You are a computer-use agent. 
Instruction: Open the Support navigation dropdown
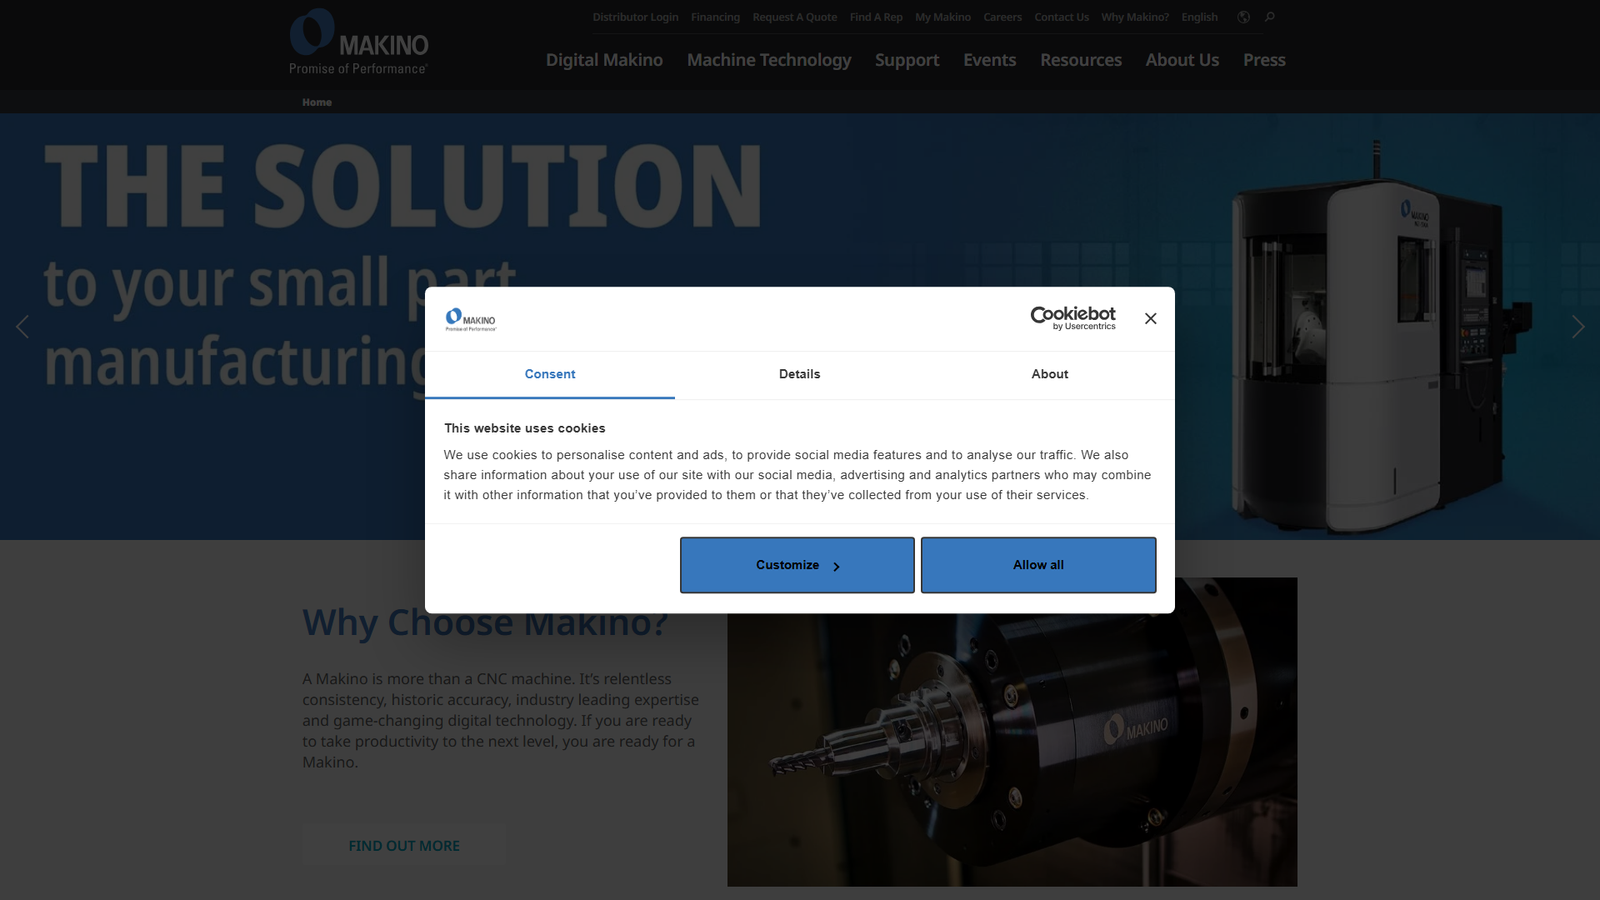coord(907,60)
